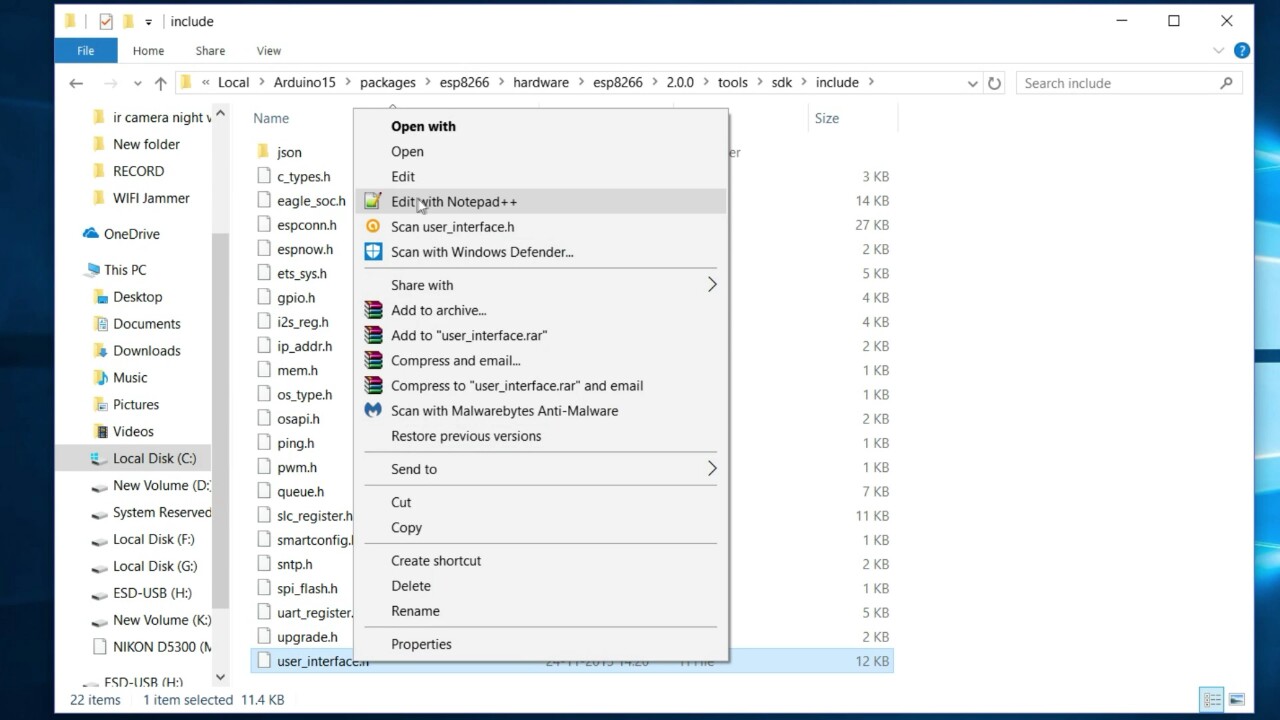Click the file icon next to gpio.h
Screen dimensions: 1280x720
264,297
